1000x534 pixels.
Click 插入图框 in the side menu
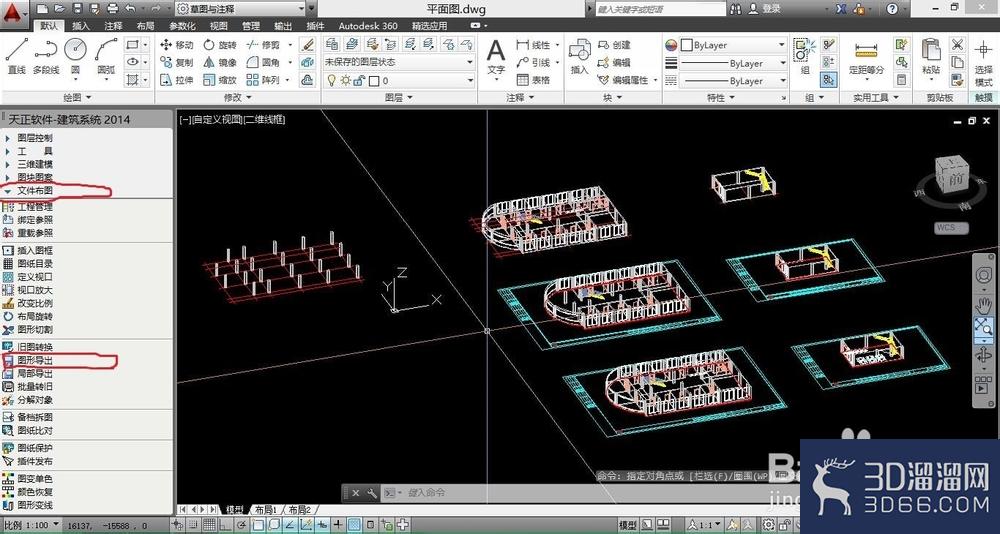tap(35, 251)
